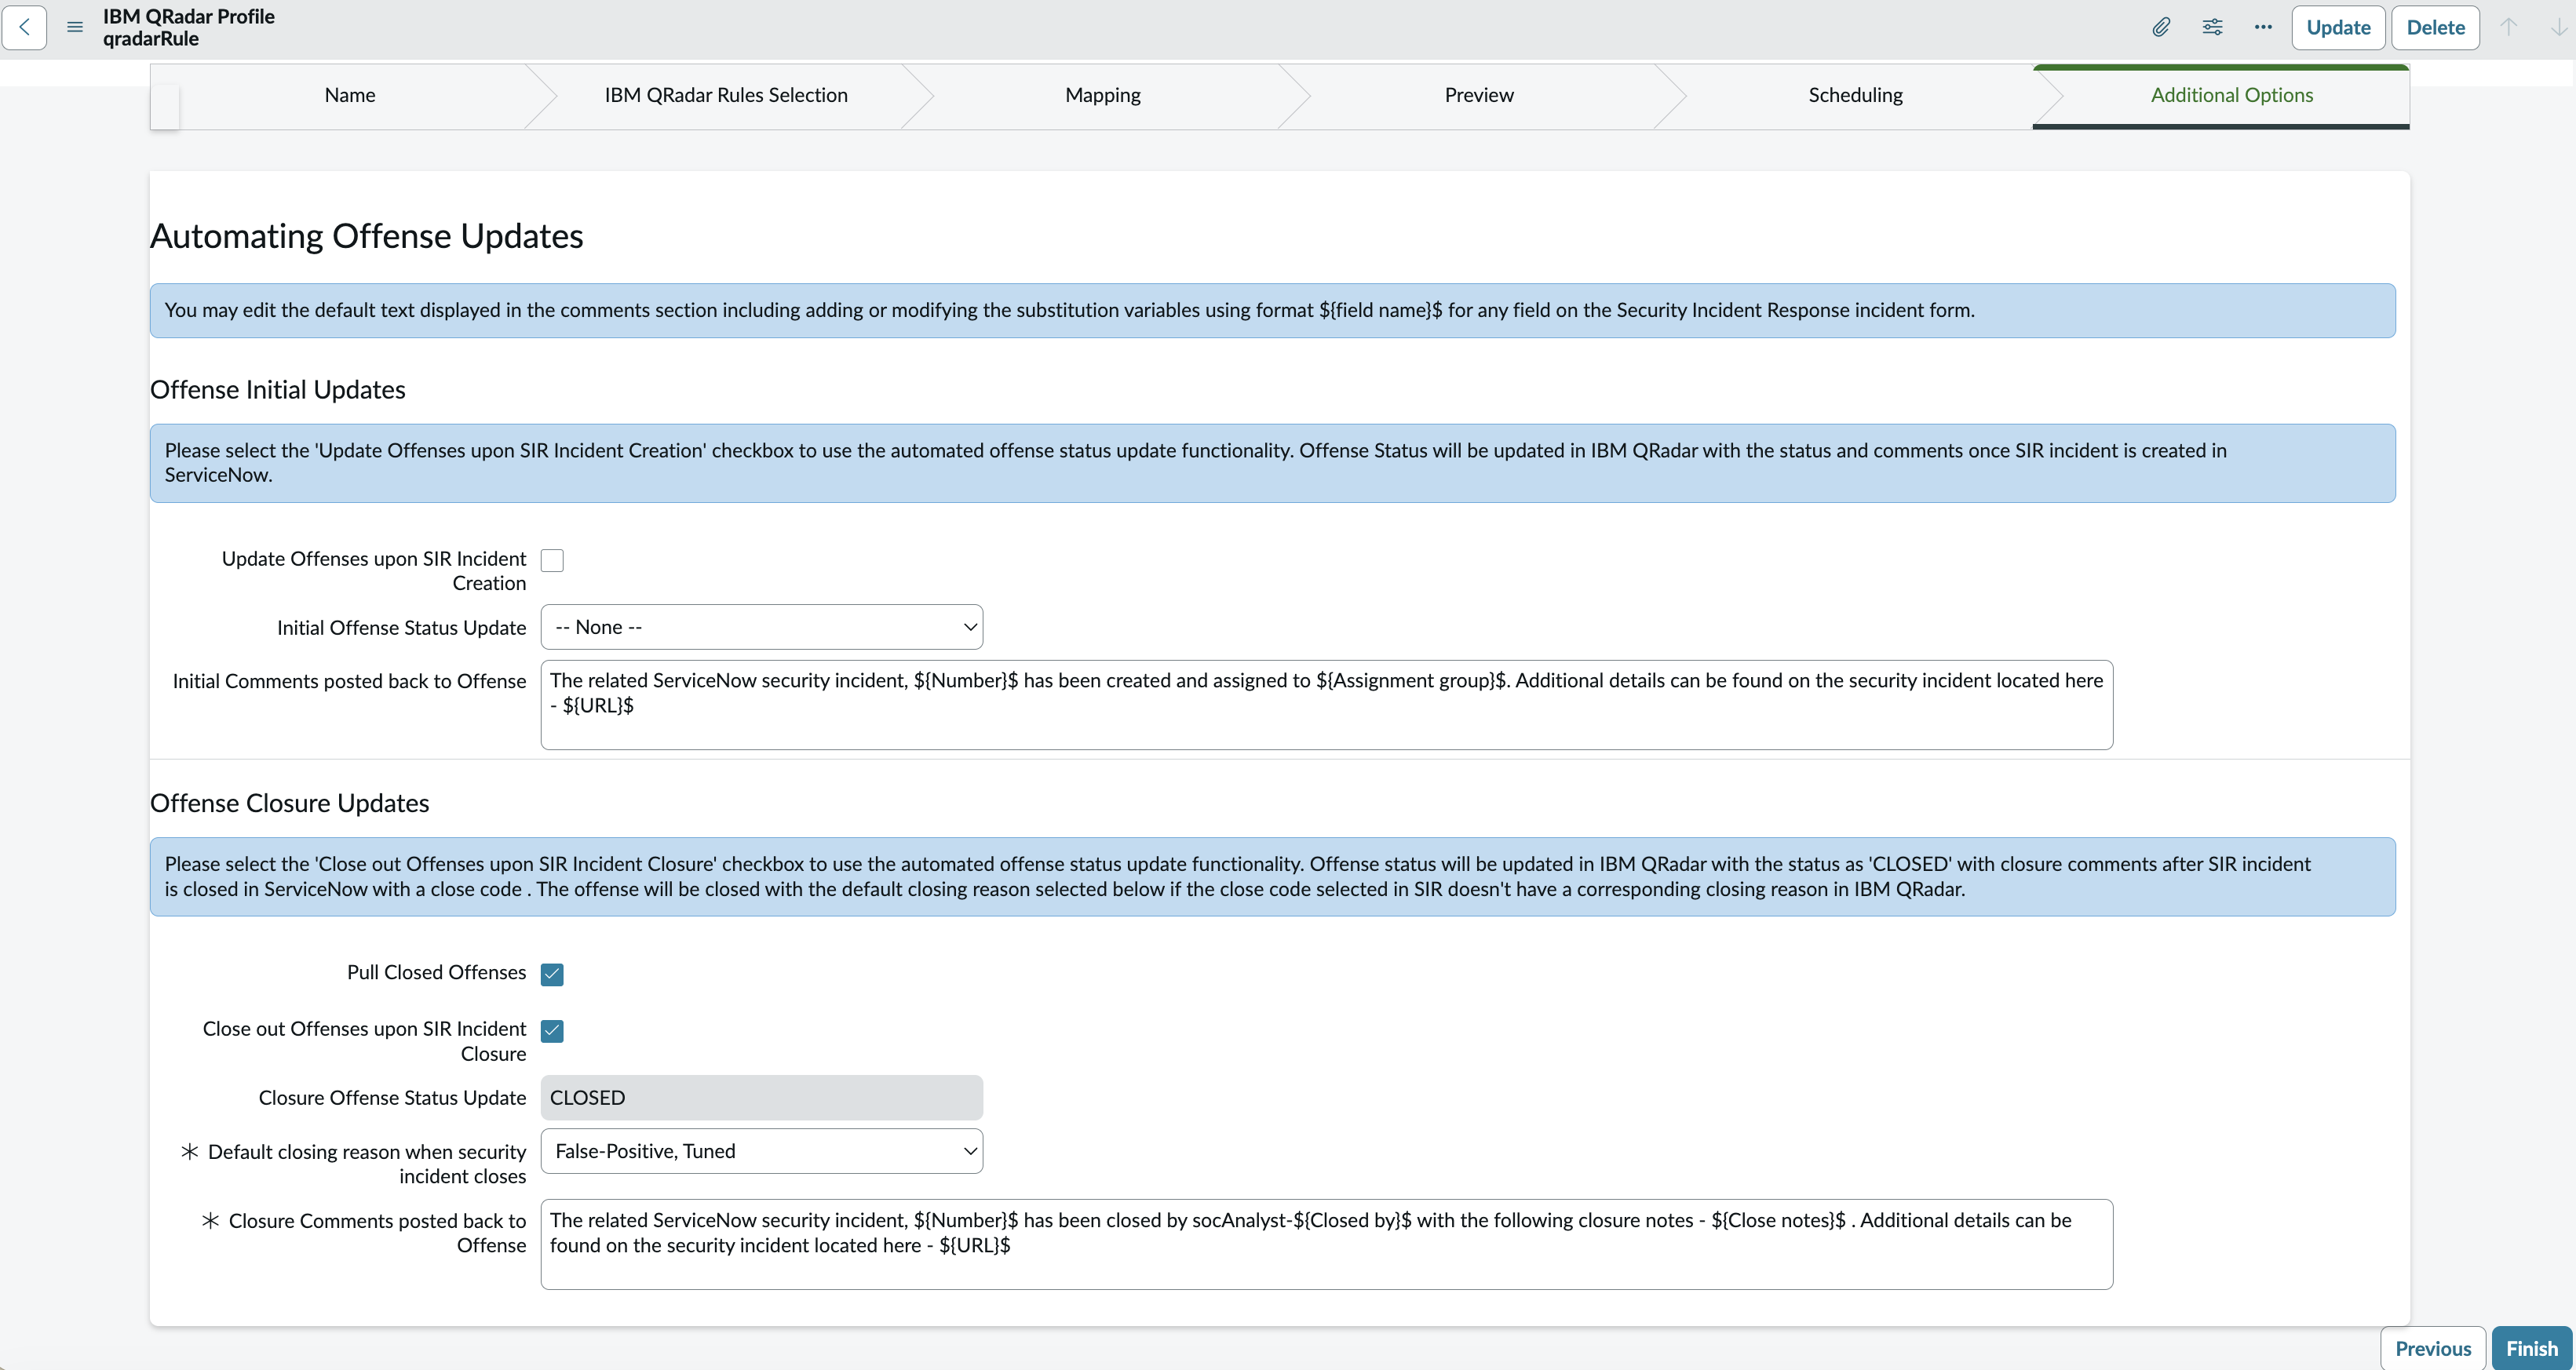Edit Initial Comments posted back to Offense
This screenshot has width=2576, height=1370.
pos(1326,704)
